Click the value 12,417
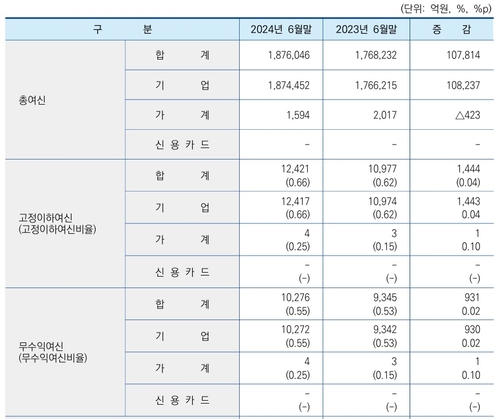The width and height of the screenshot is (500, 419). tap(295, 201)
